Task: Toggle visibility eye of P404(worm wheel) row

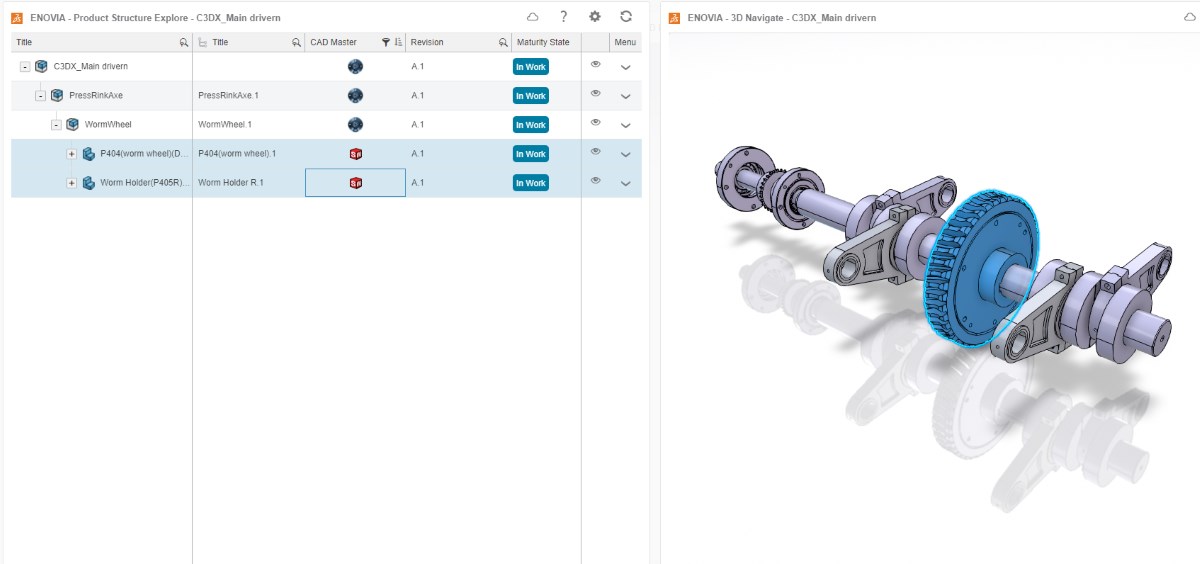Action: pyautogui.click(x=595, y=151)
